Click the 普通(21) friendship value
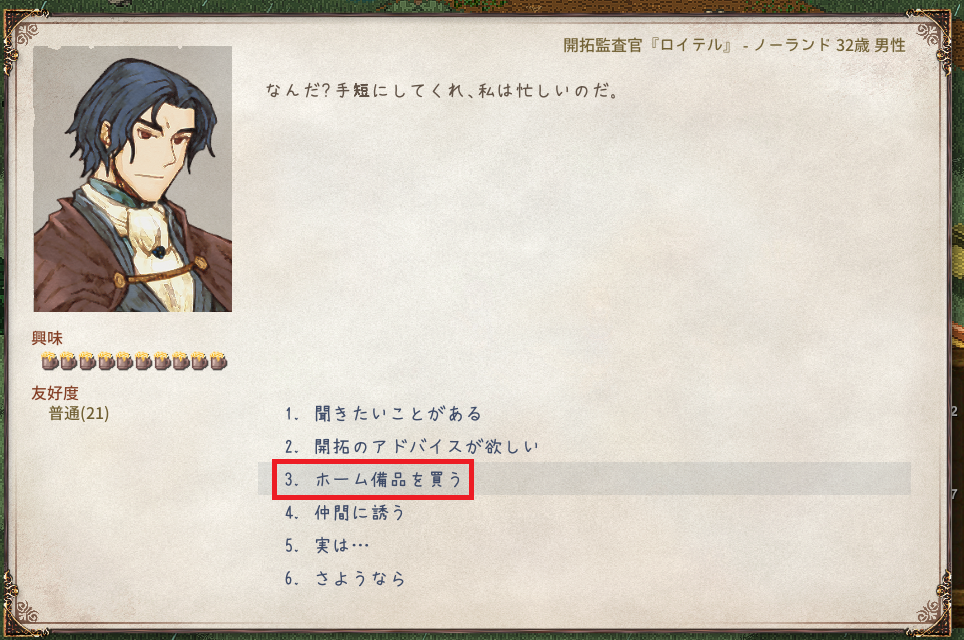 click(79, 413)
